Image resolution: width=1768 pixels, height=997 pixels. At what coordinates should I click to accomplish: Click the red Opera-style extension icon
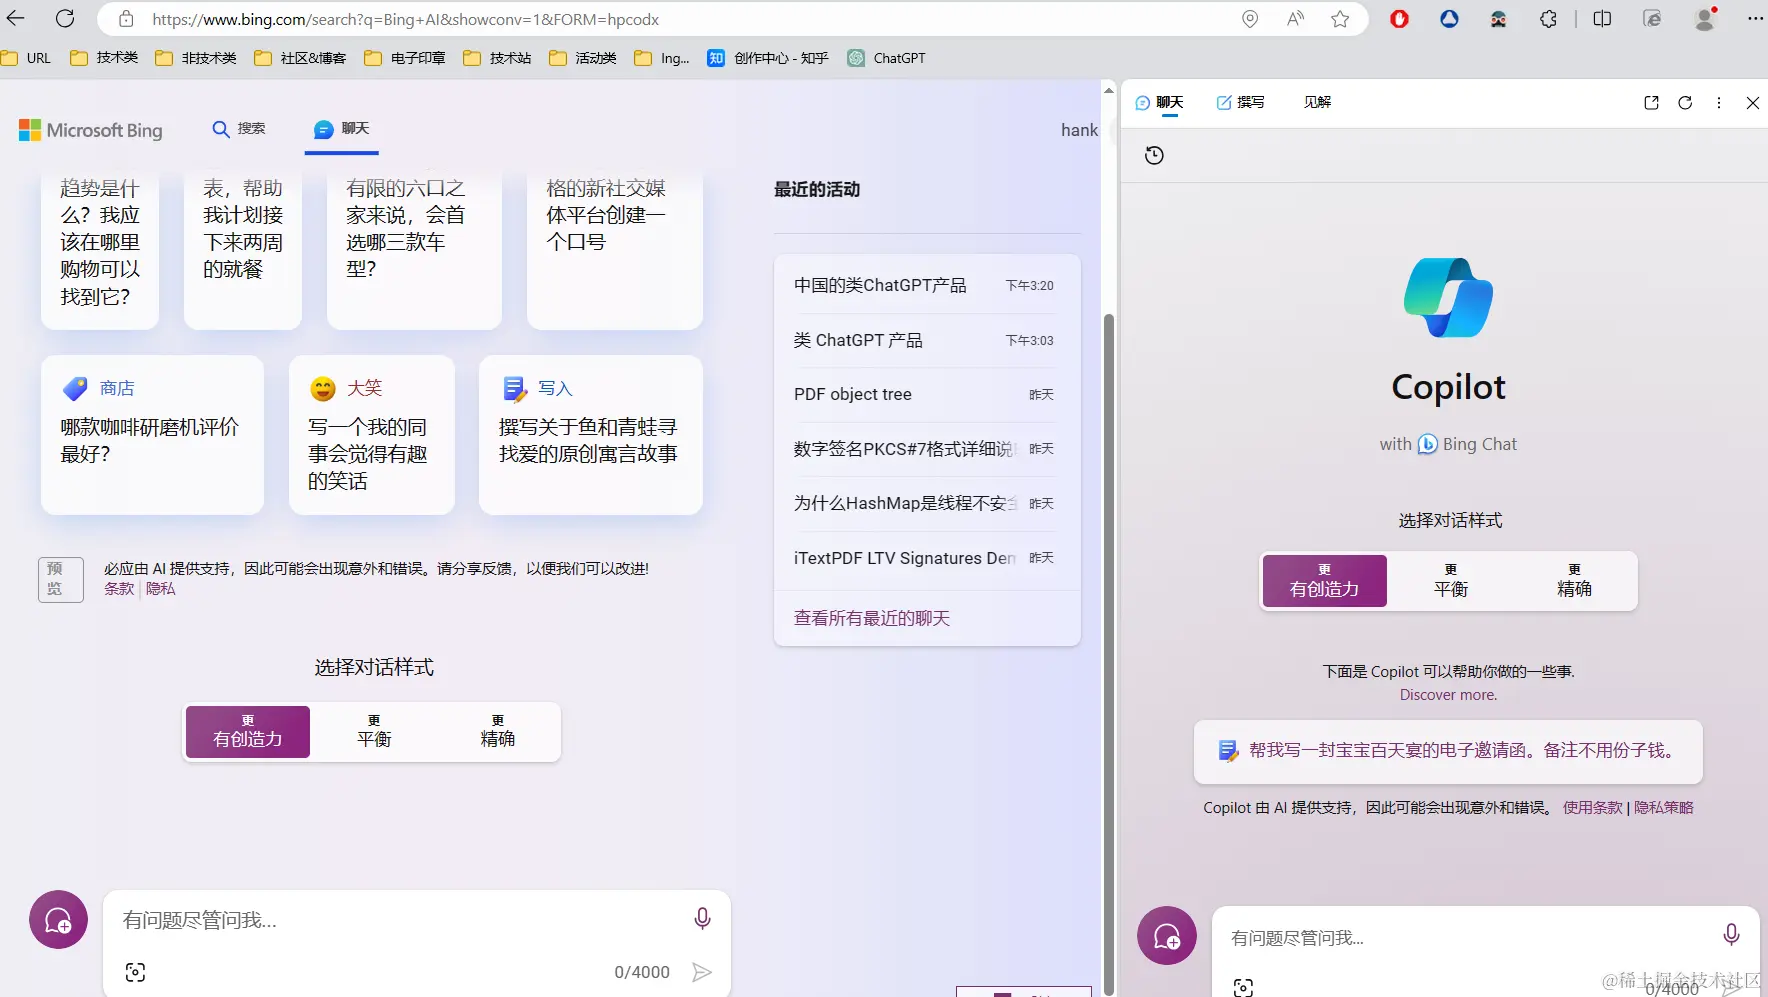pos(1400,19)
